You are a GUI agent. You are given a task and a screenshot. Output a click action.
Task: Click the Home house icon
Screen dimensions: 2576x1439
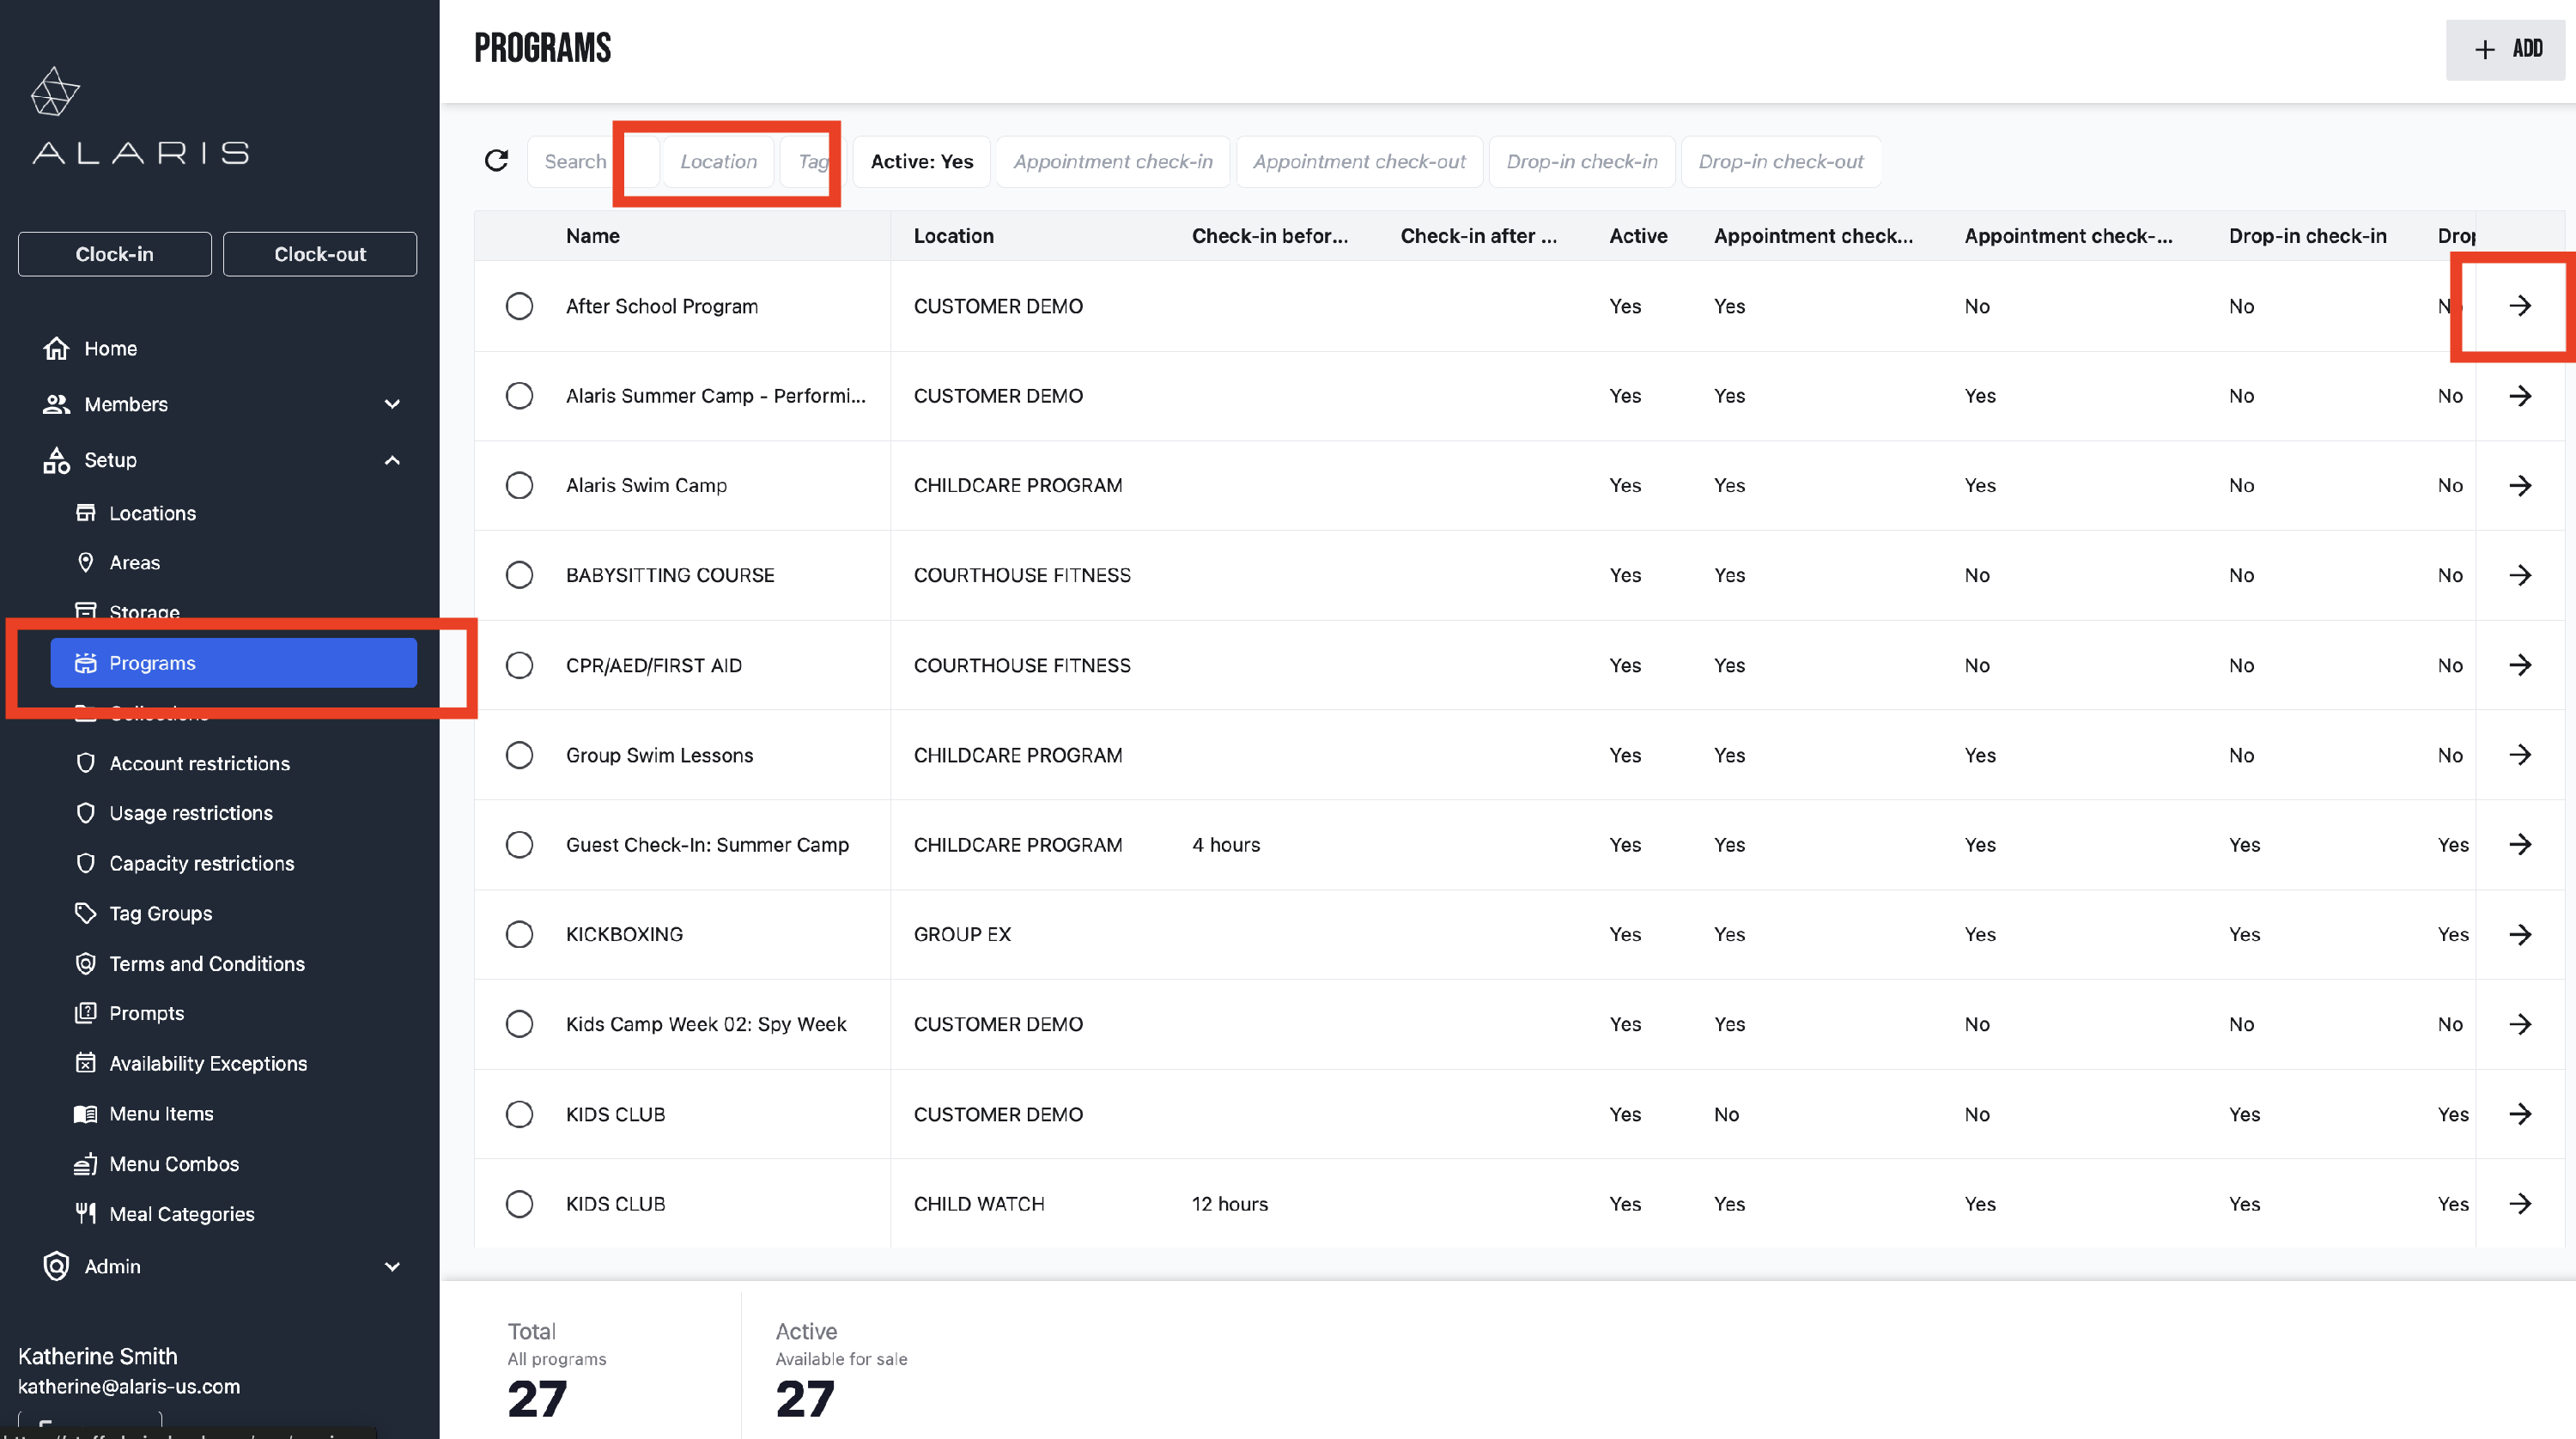56,348
